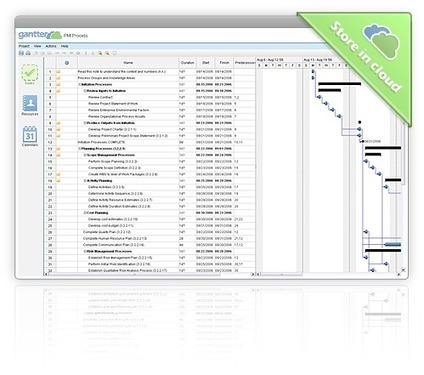Viewport: 424px width, 375px height.
Task: Click row number 12 header
Action: [x=50, y=142]
